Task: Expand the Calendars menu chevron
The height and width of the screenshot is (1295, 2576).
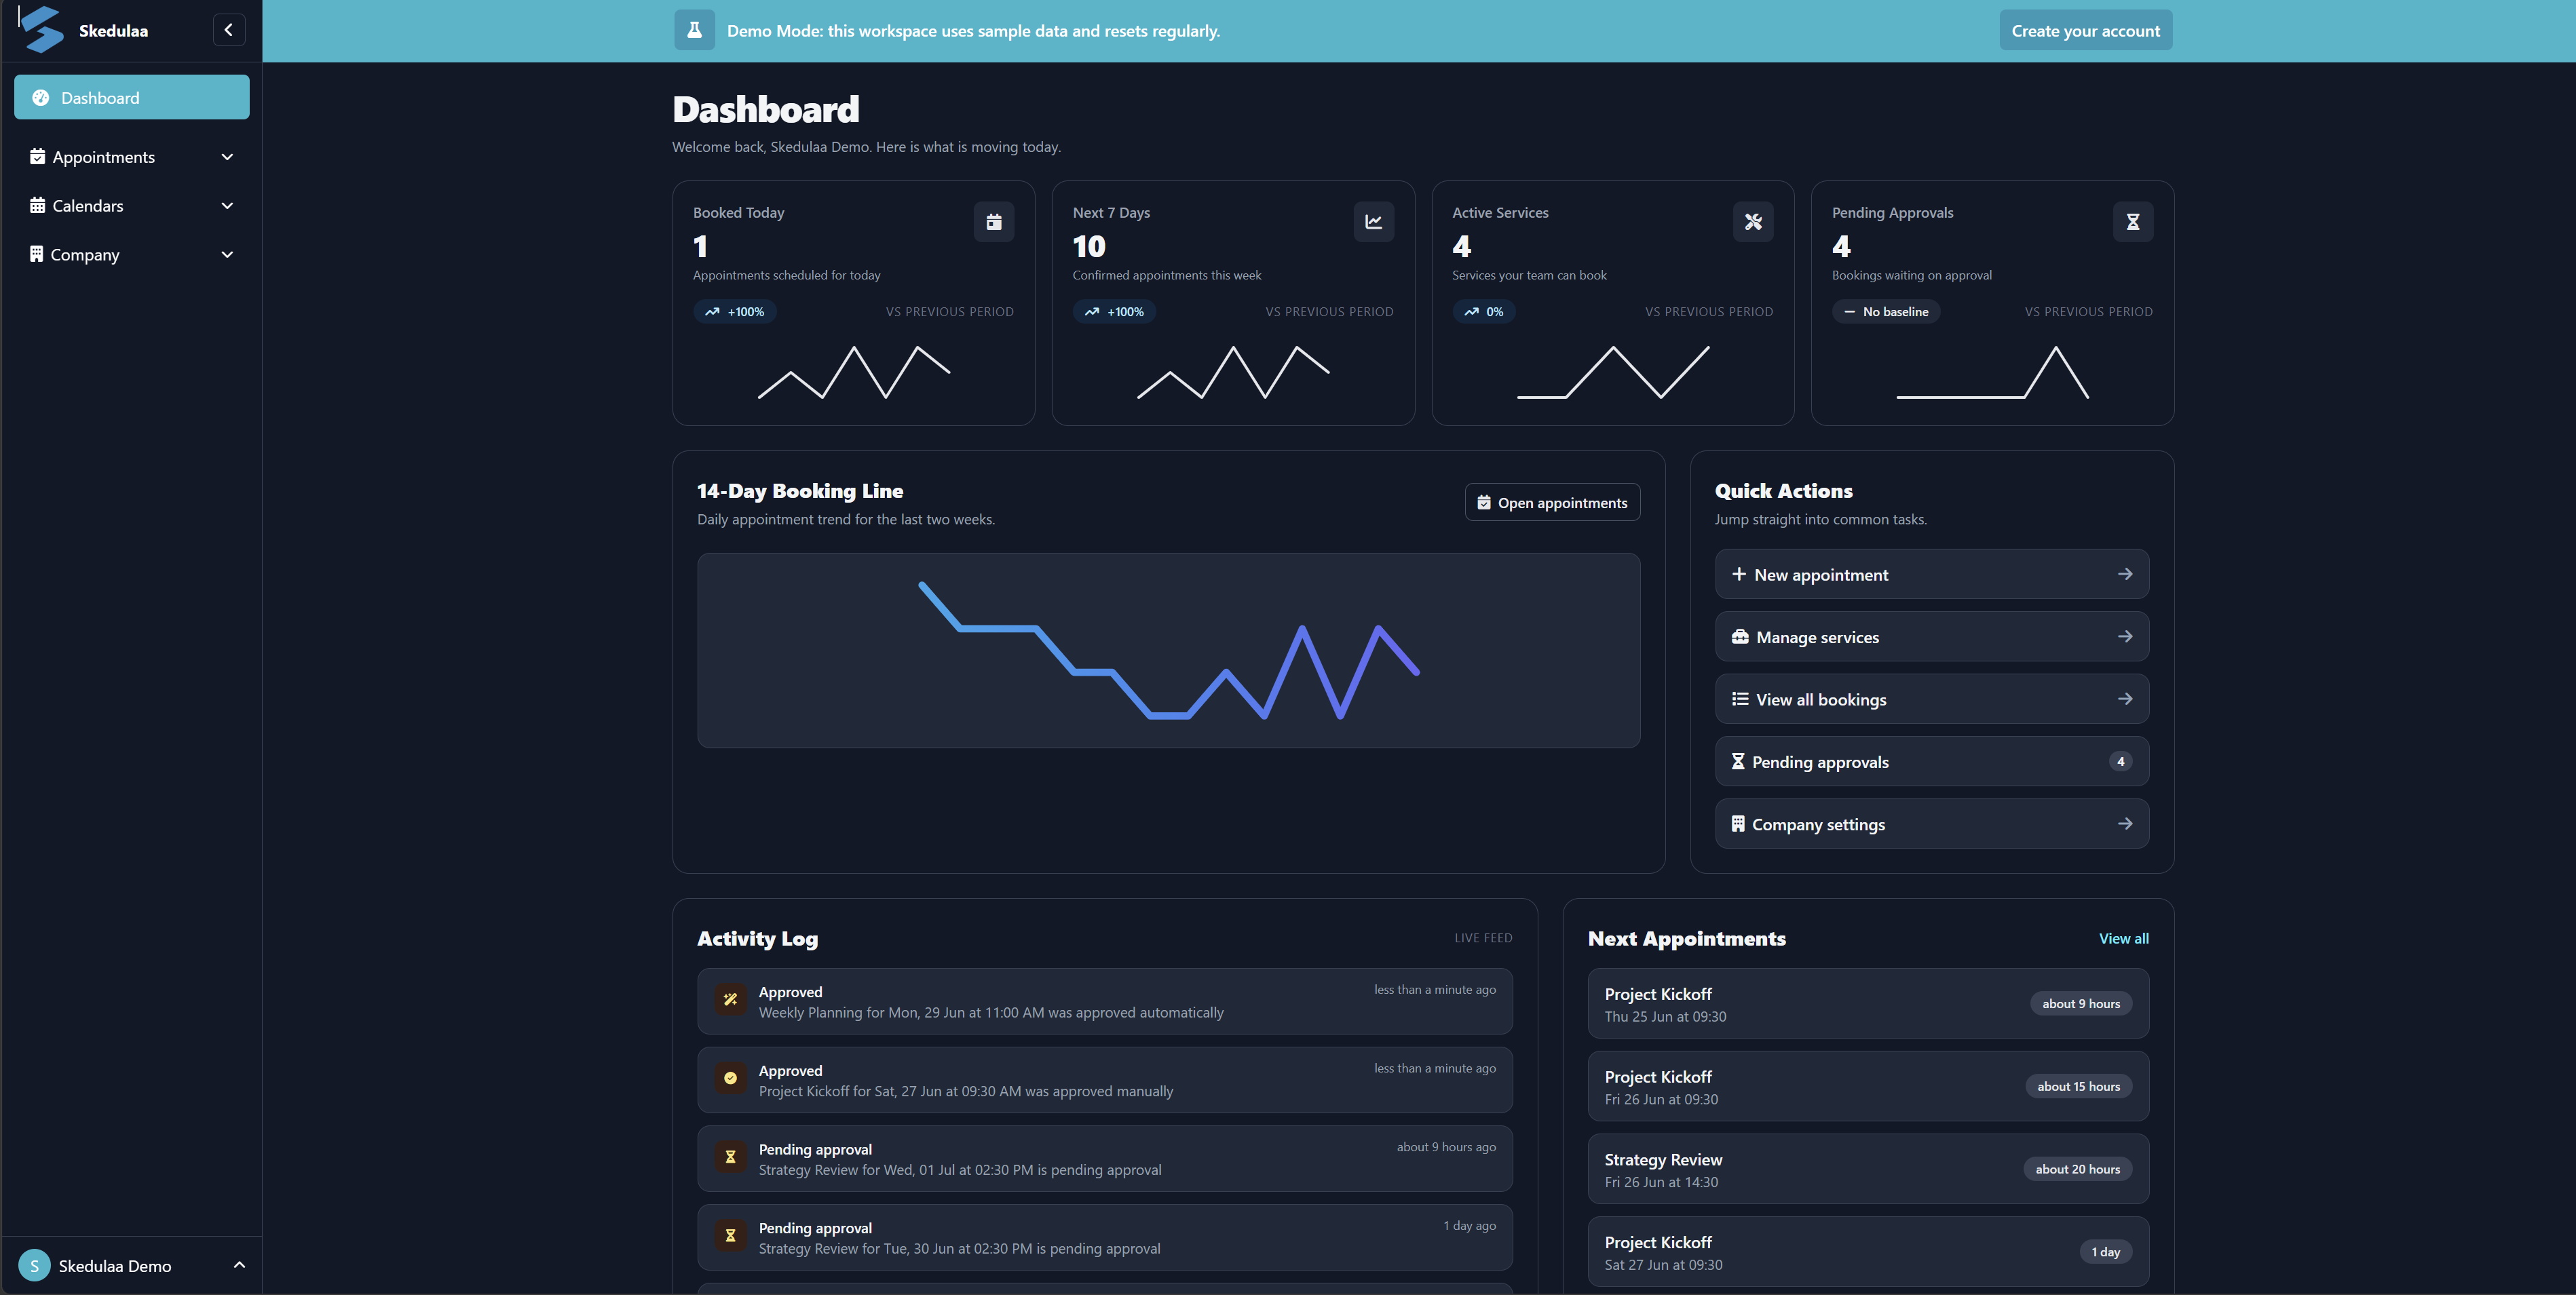Action: (227, 206)
